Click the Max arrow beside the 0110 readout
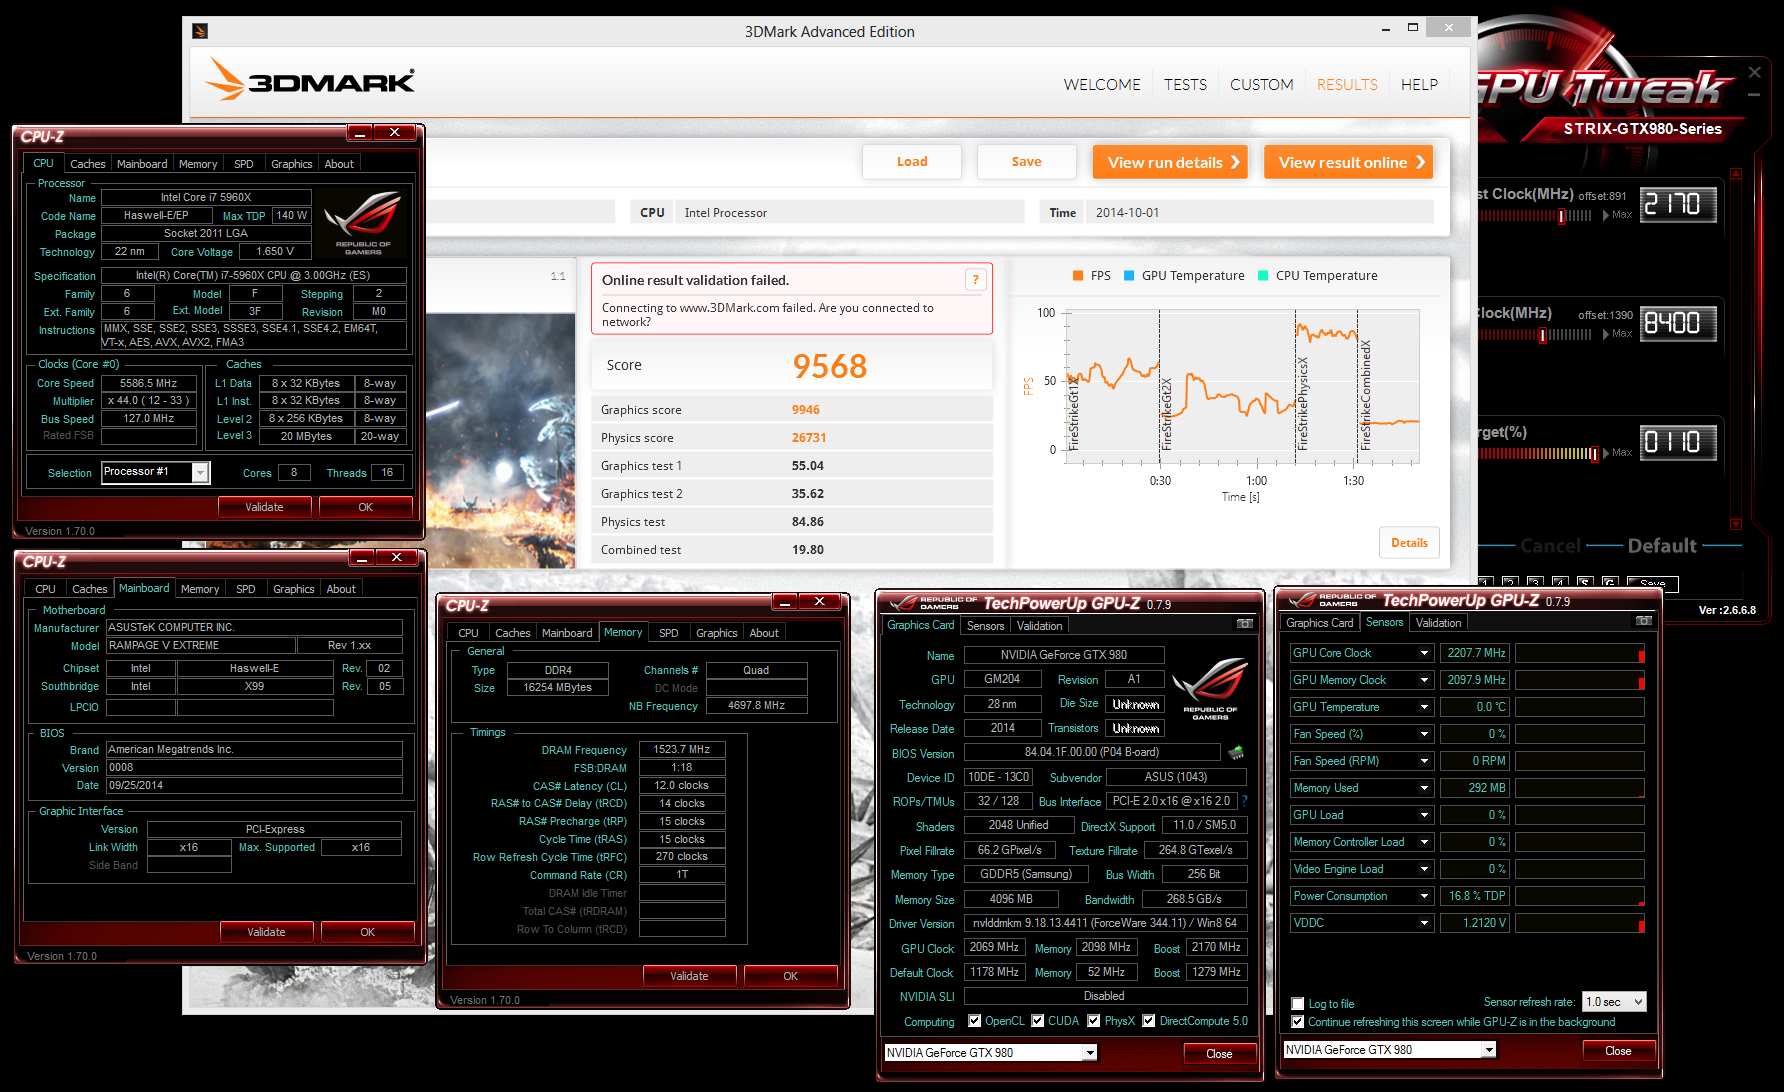Screen dimensions: 1784x1092 click(1606, 453)
